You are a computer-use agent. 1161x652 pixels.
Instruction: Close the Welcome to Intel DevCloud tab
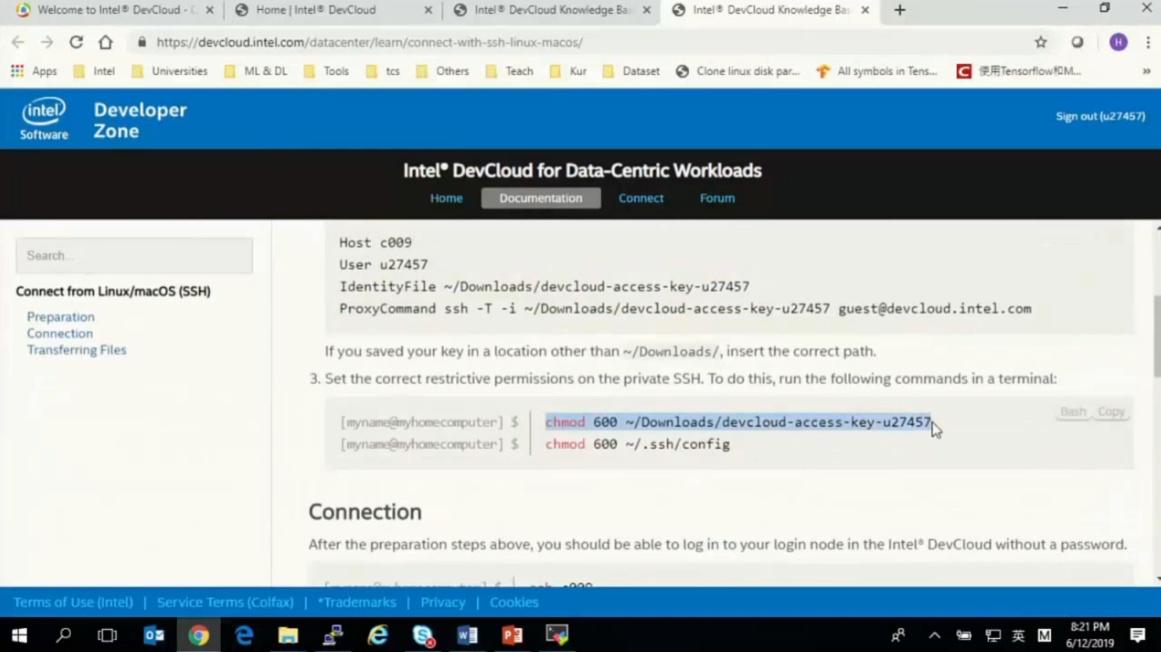coord(210,10)
